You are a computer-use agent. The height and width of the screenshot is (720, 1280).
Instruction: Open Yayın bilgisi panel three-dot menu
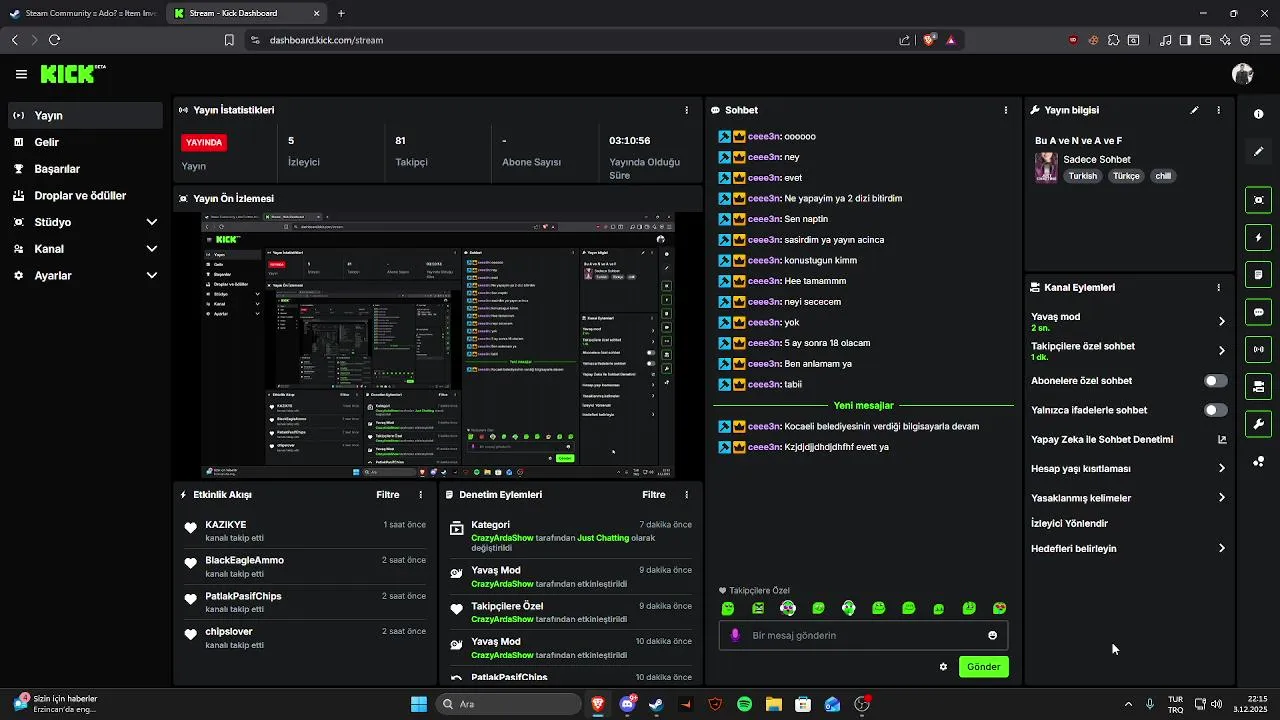pyautogui.click(x=1218, y=110)
